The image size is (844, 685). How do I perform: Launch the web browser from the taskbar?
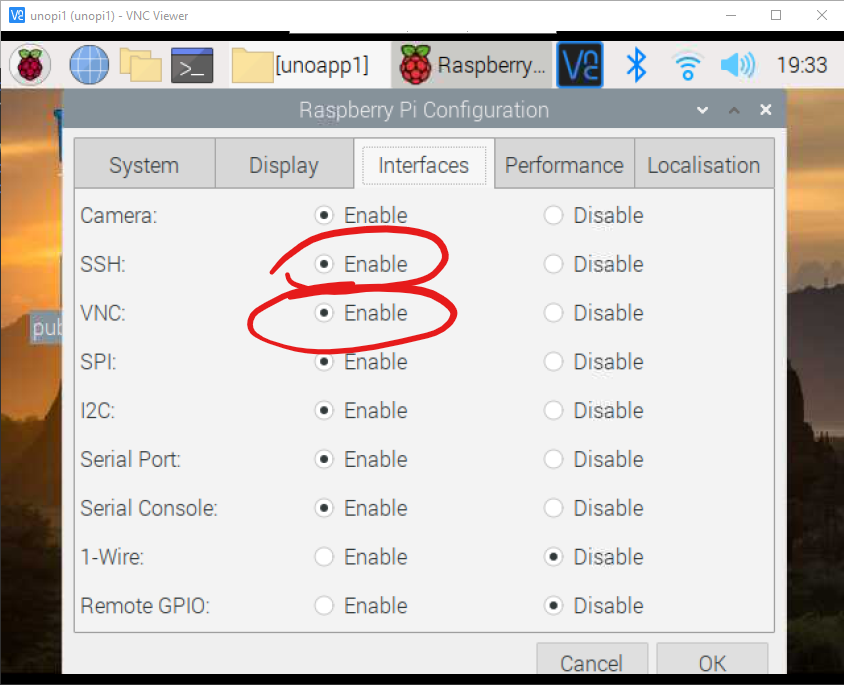tap(88, 64)
